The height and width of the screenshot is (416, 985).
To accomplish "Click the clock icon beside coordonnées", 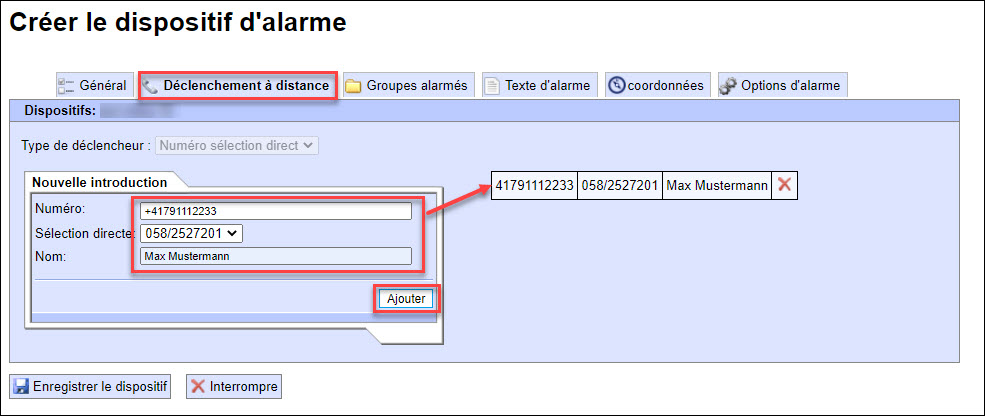I will pyautogui.click(x=616, y=86).
